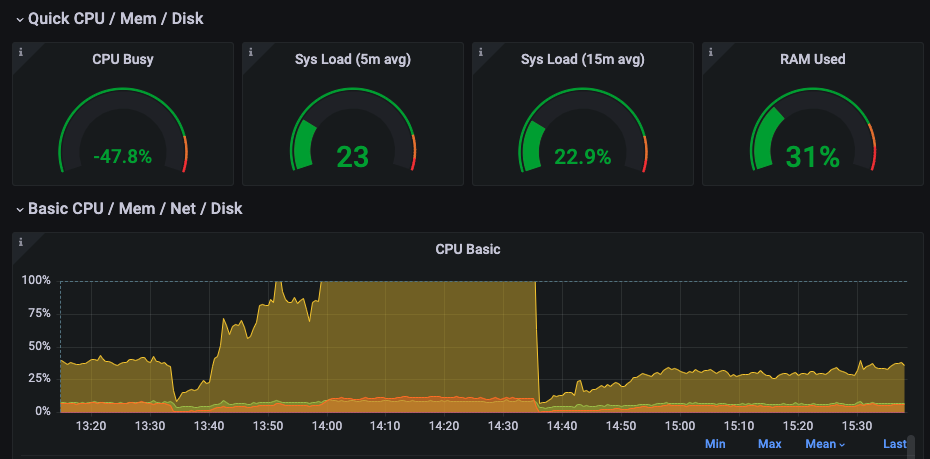Open the Sys Load (5m avg) title menu
This screenshot has width=930, height=459.
coord(353,59)
